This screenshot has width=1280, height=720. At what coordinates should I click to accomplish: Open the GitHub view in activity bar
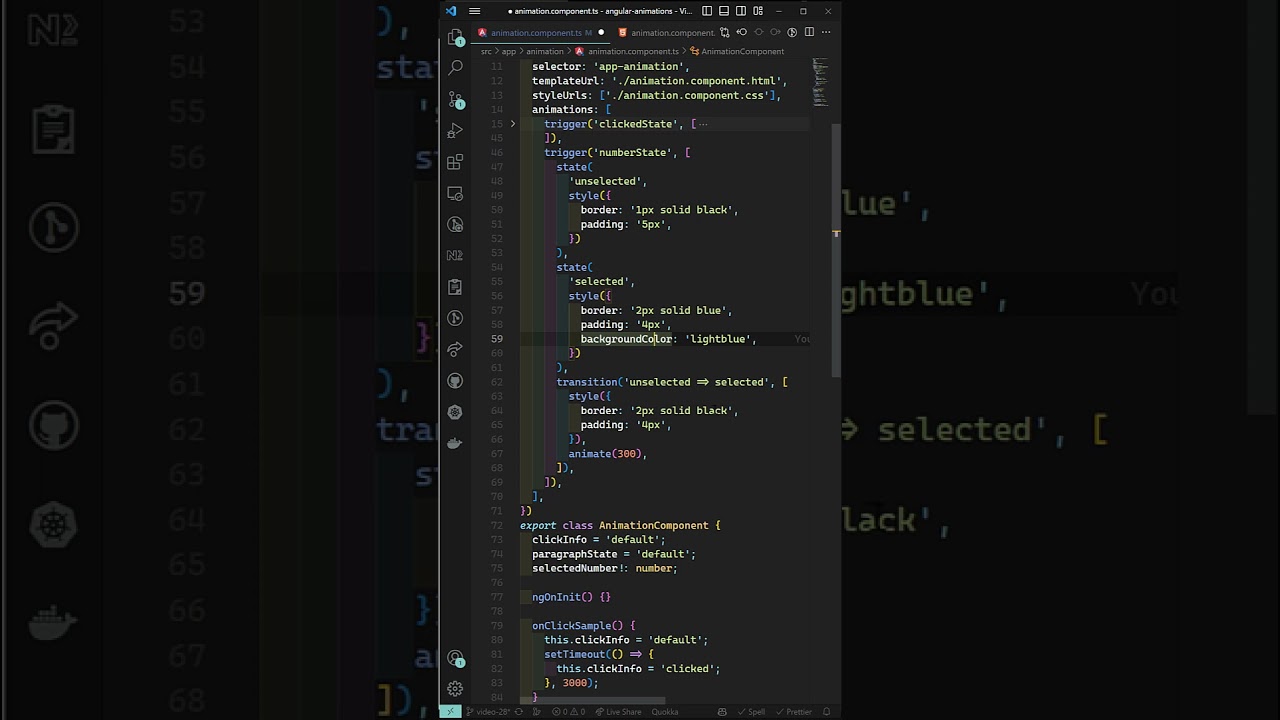(455, 380)
